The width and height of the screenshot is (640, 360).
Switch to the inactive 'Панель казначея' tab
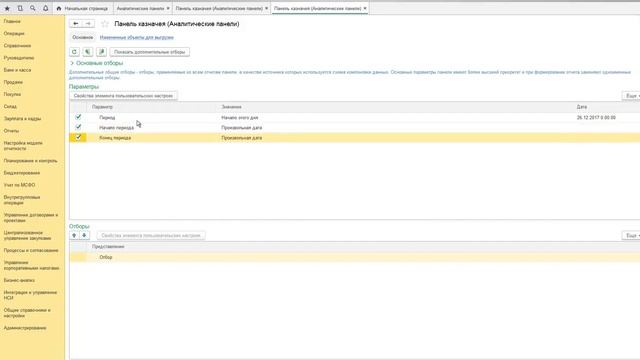point(219,8)
